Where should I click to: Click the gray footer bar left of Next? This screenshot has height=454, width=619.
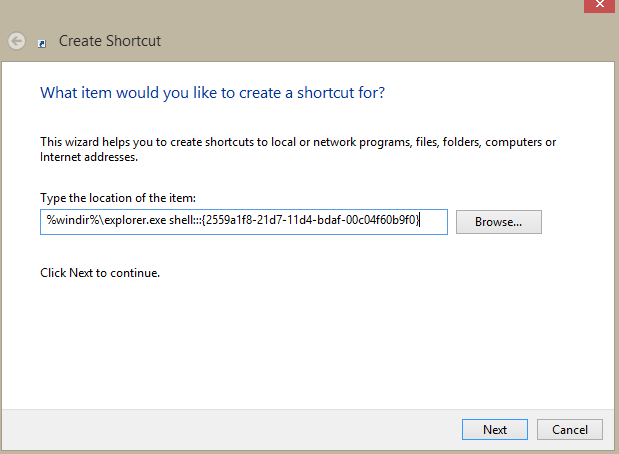coord(231,430)
